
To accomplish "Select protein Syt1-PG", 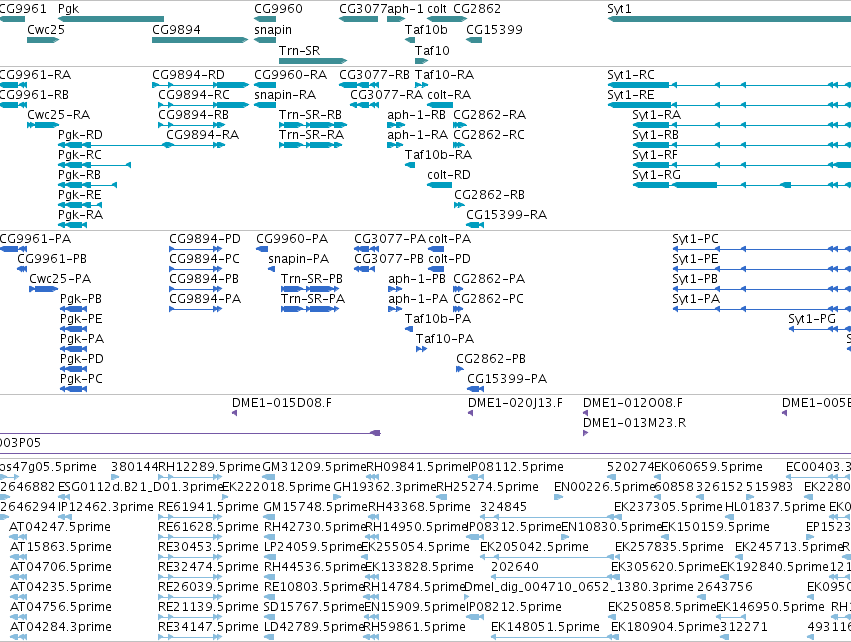I will [x=820, y=329].
